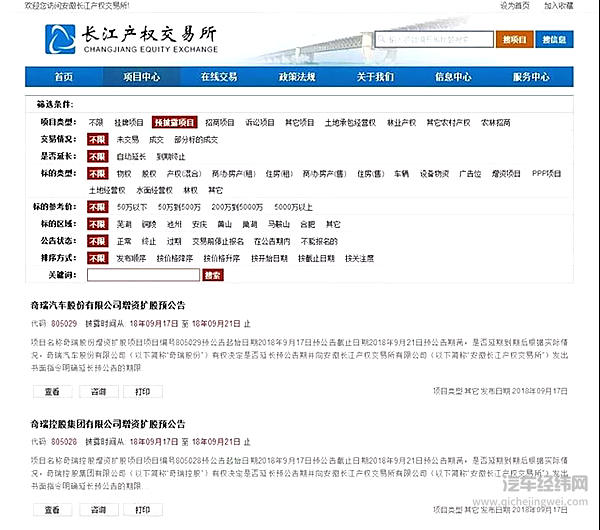Open 奇瑞汽车股份有限公司增资扩股预公告 title

108,305
